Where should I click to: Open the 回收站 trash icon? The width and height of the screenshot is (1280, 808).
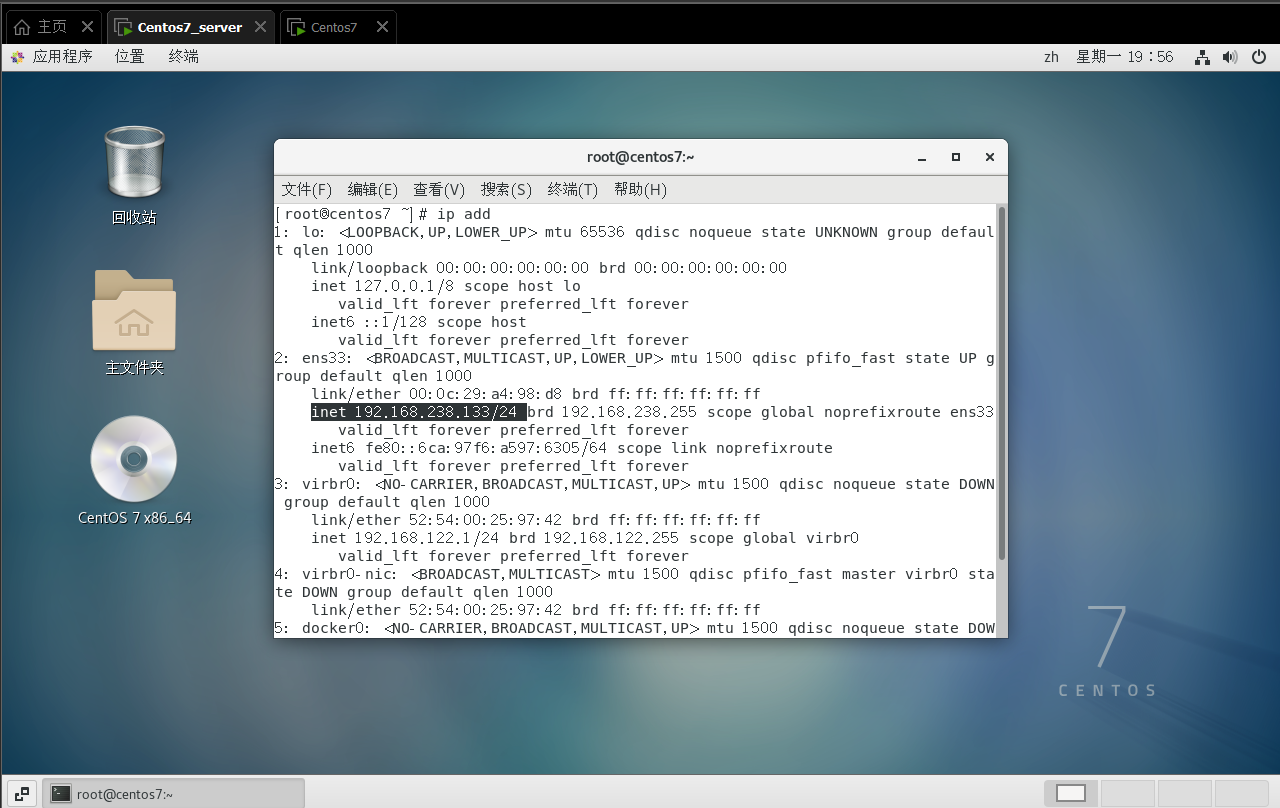pos(134,163)
